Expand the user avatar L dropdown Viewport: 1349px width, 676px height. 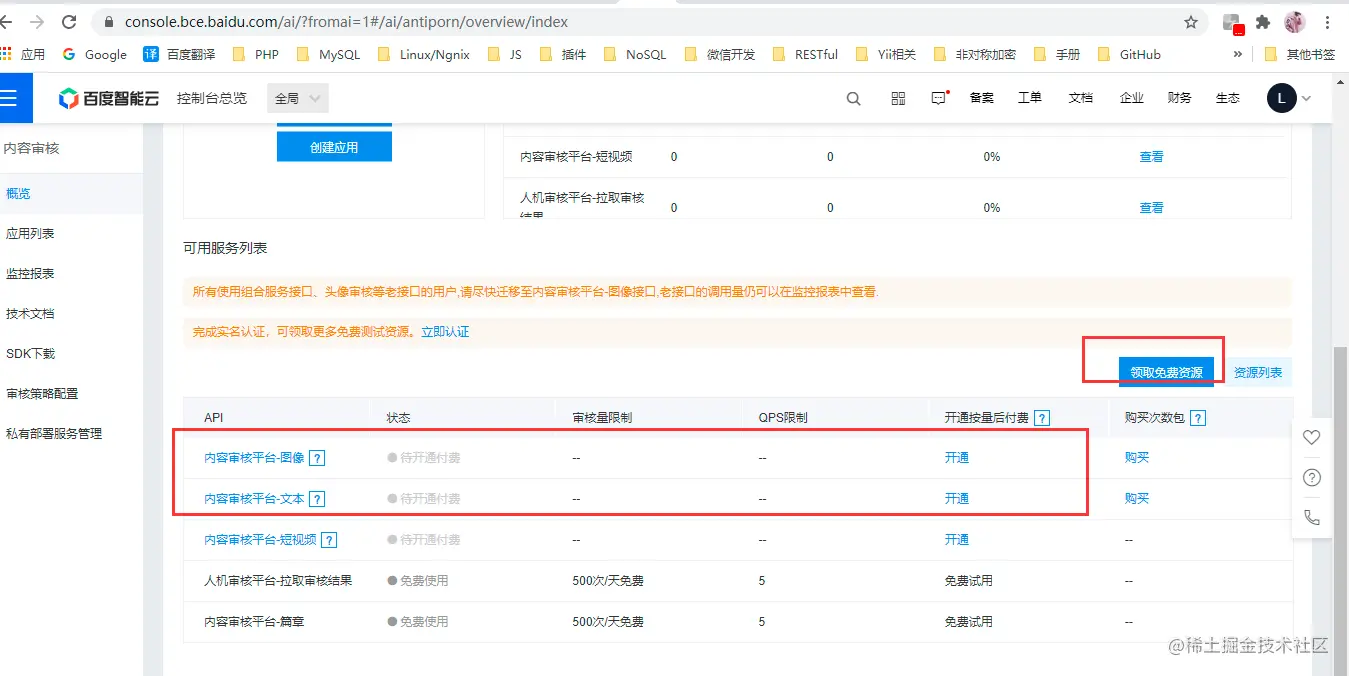(x=1289, y=98)
